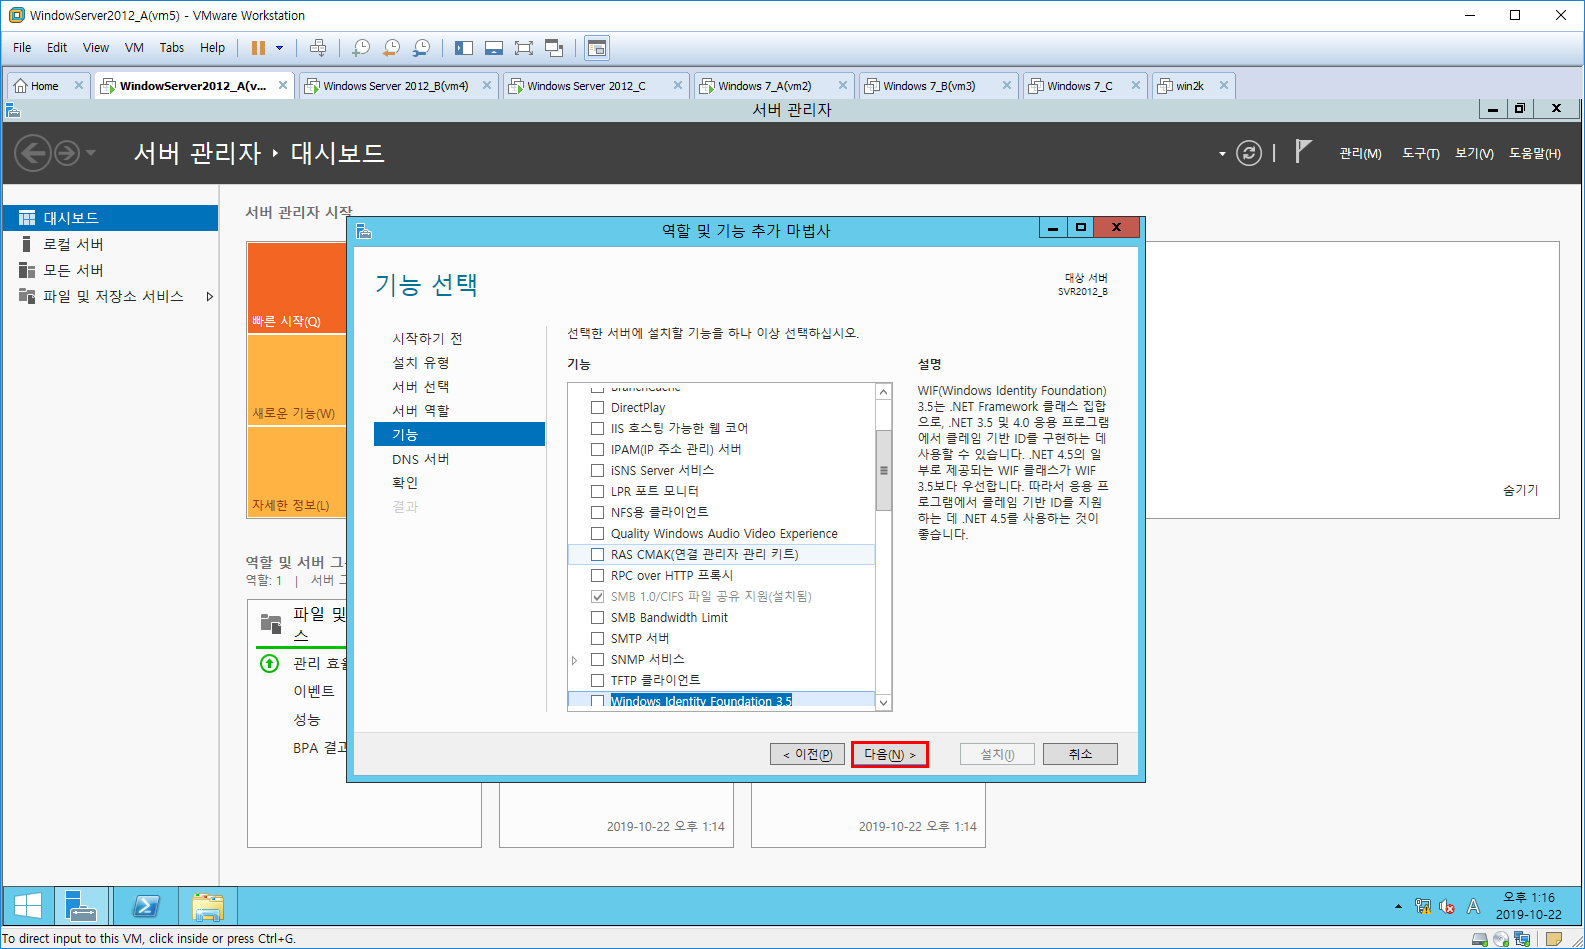Click the Unity mode icon
1585x949 pixels.
554,48
